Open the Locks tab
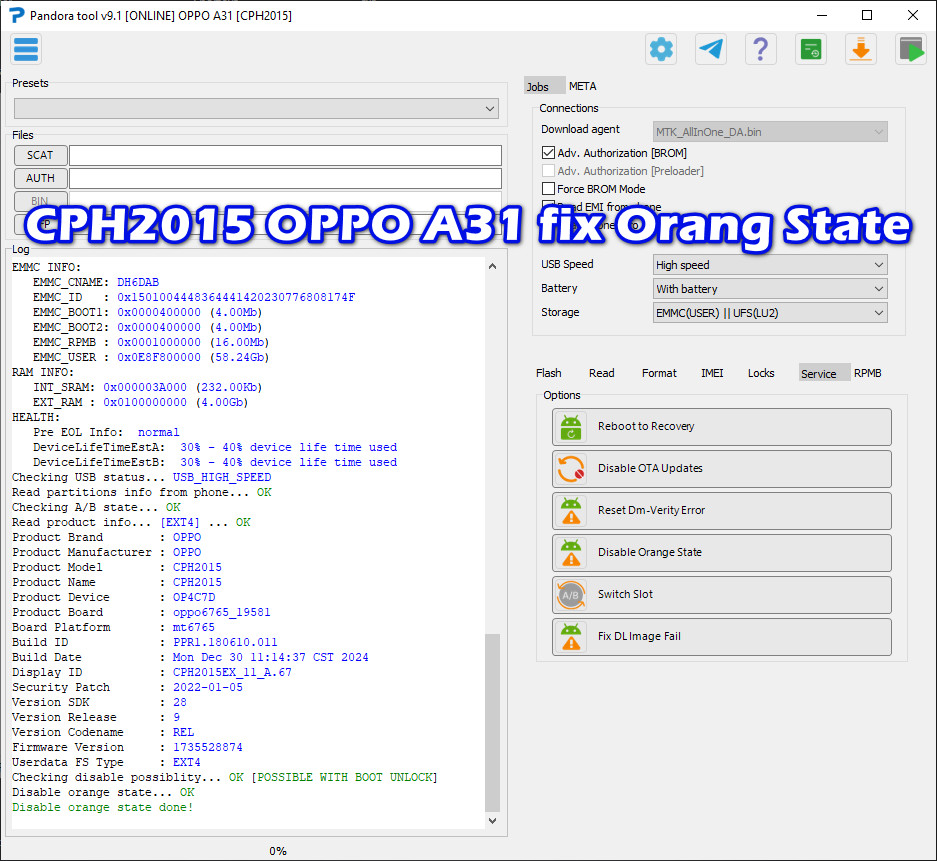 pos(761,373)
